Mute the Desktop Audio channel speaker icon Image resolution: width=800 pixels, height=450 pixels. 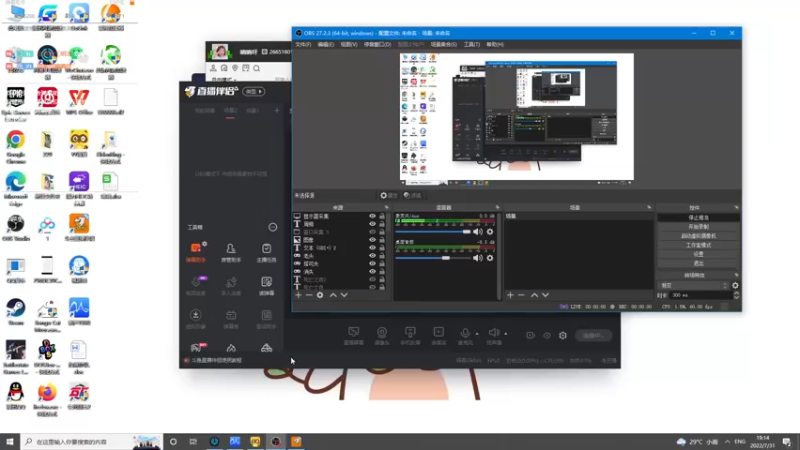[478, 258]
